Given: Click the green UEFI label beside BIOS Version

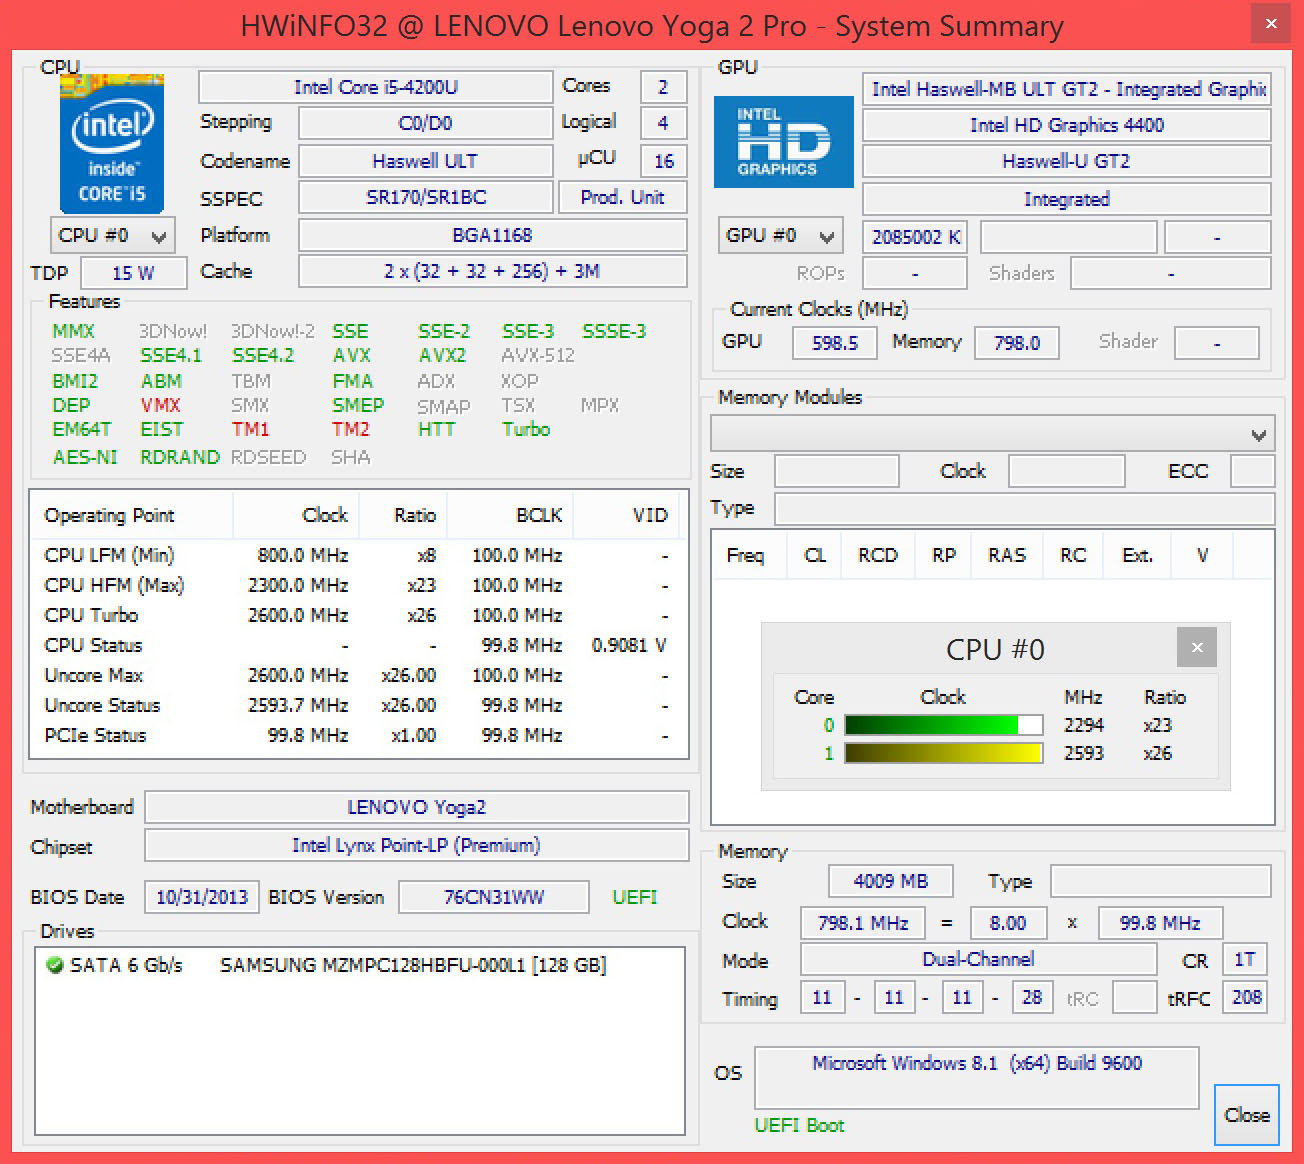Looking at the screenshot, I should coord(635,897).
